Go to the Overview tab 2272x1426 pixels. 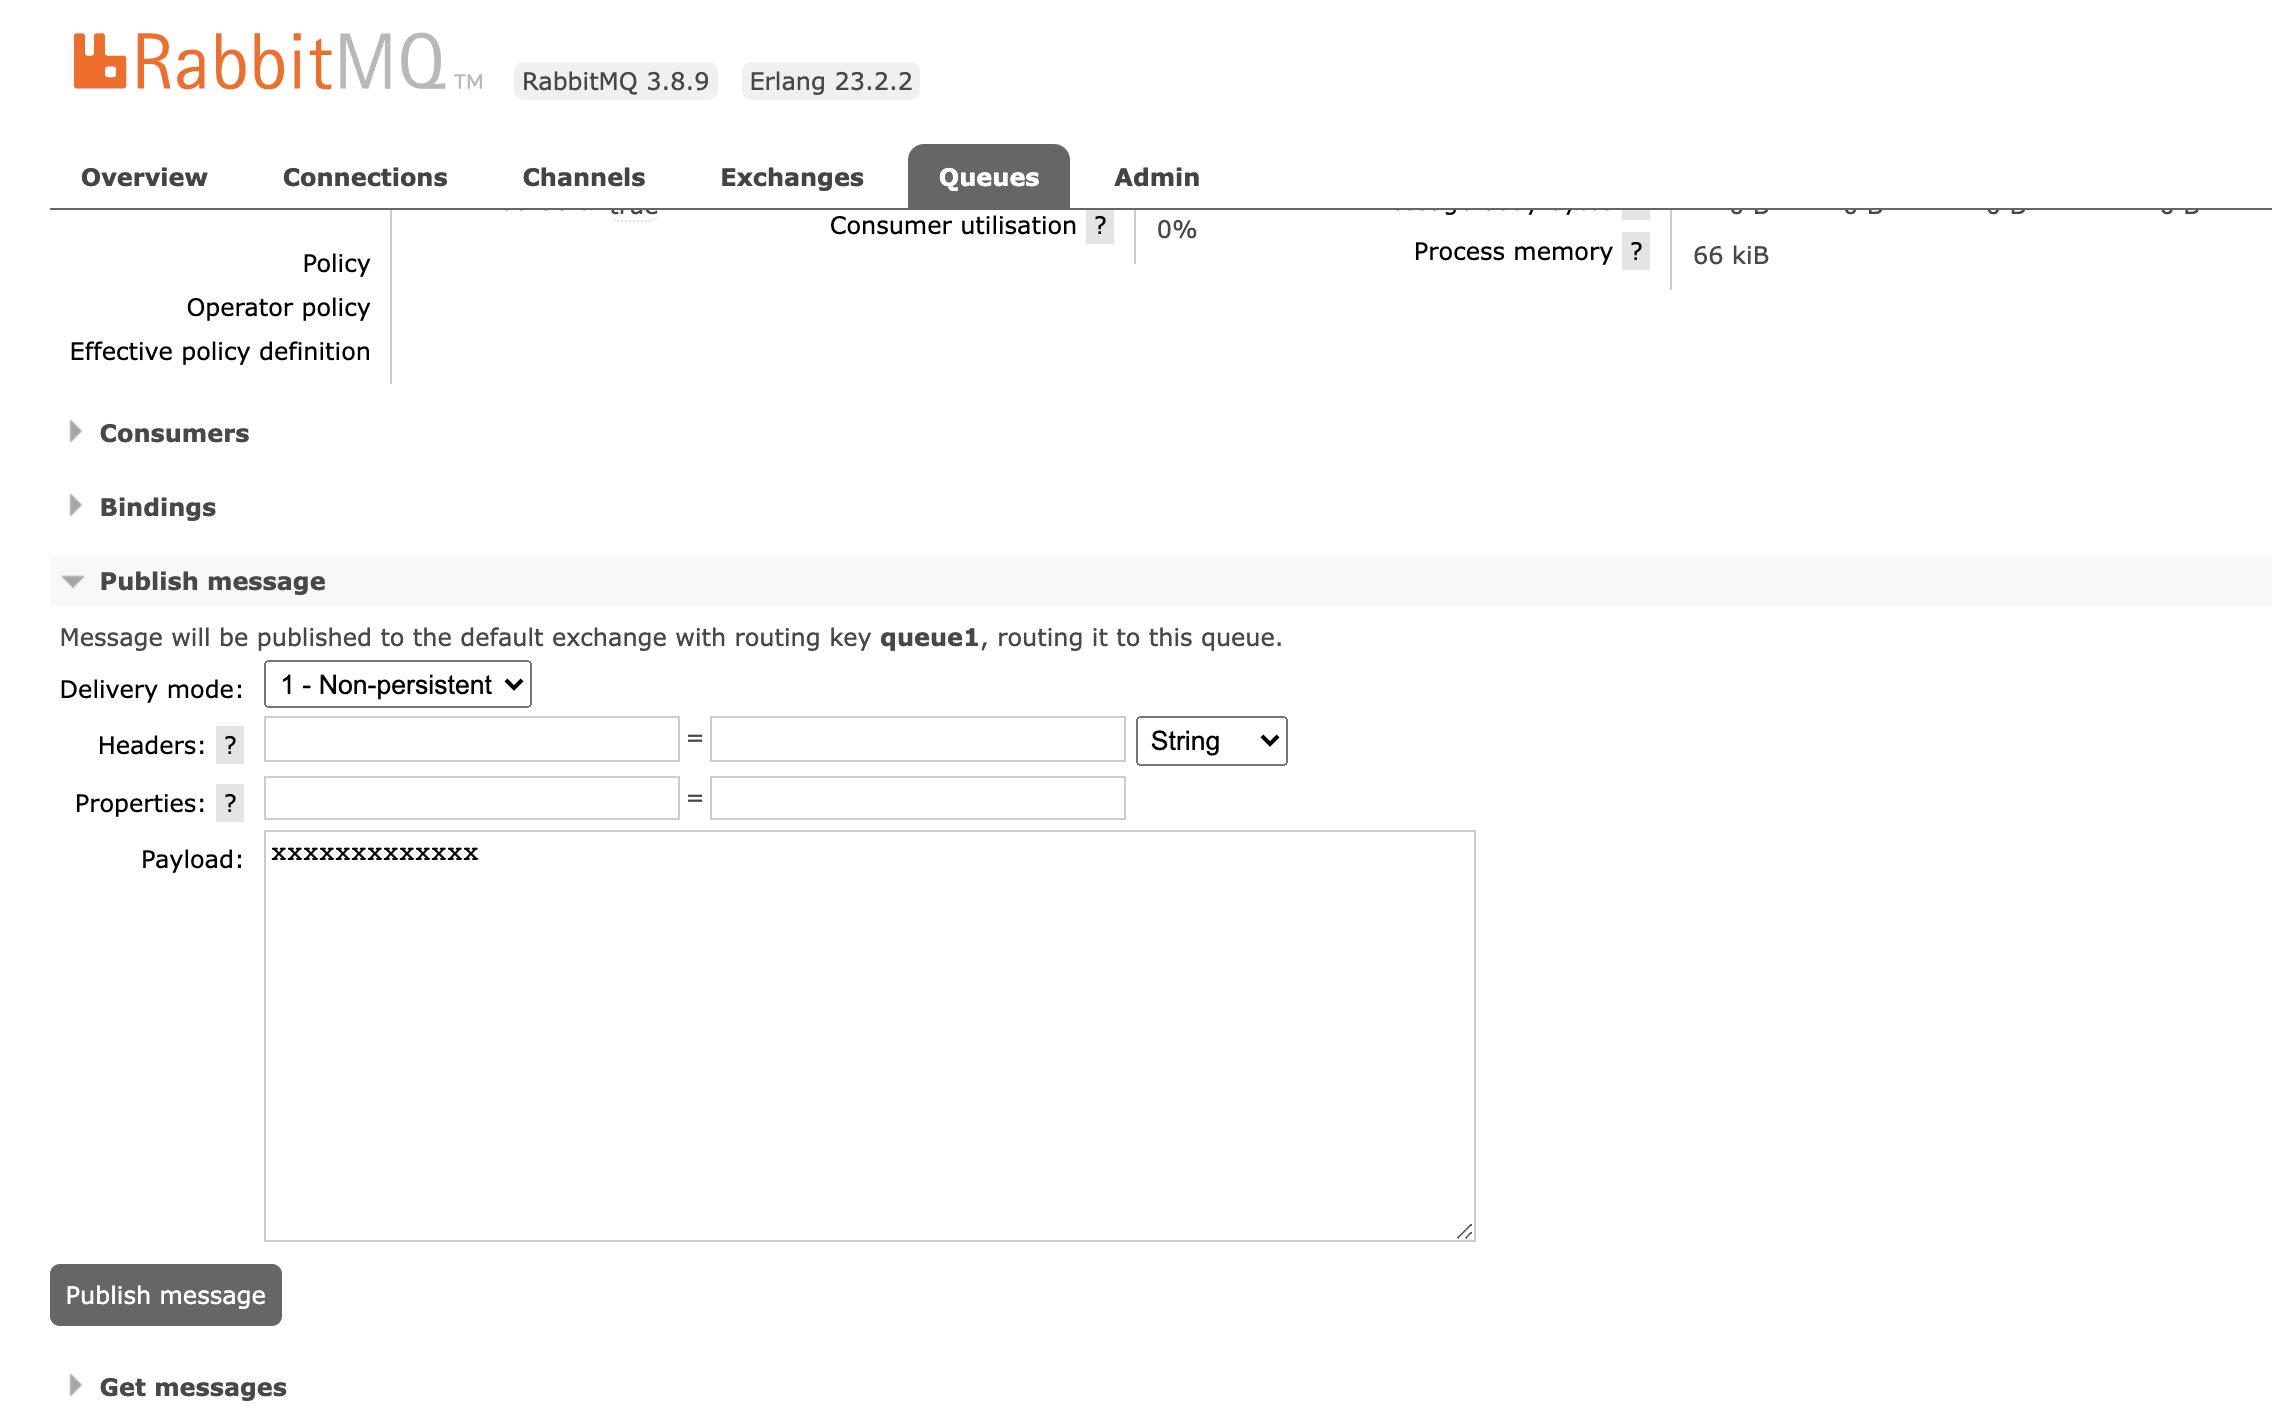pyautogui.click(x=144, y=177)
